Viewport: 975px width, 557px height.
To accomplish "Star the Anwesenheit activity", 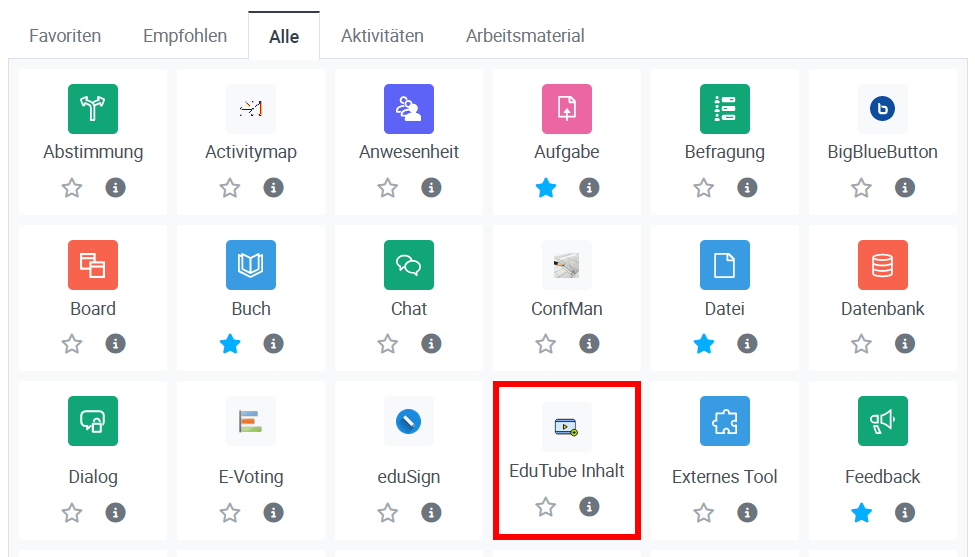I will point(387,187).
